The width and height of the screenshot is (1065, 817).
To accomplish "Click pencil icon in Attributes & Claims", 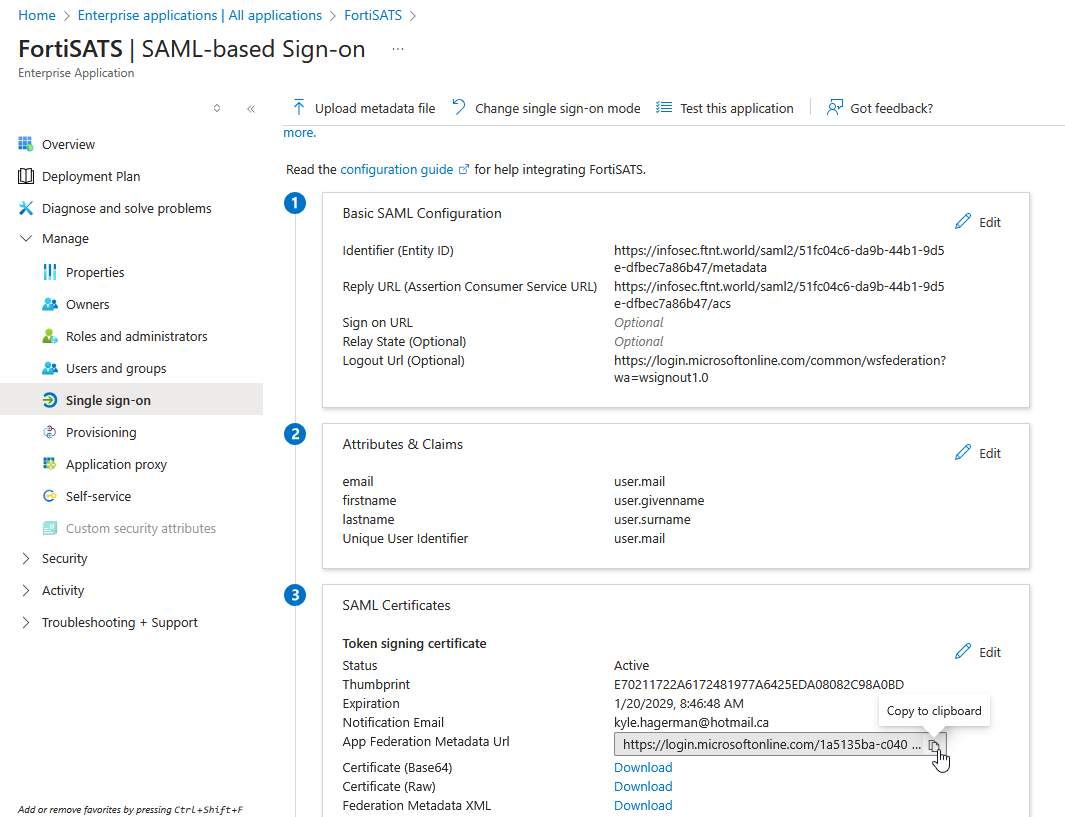I will [x=962, y=452].
